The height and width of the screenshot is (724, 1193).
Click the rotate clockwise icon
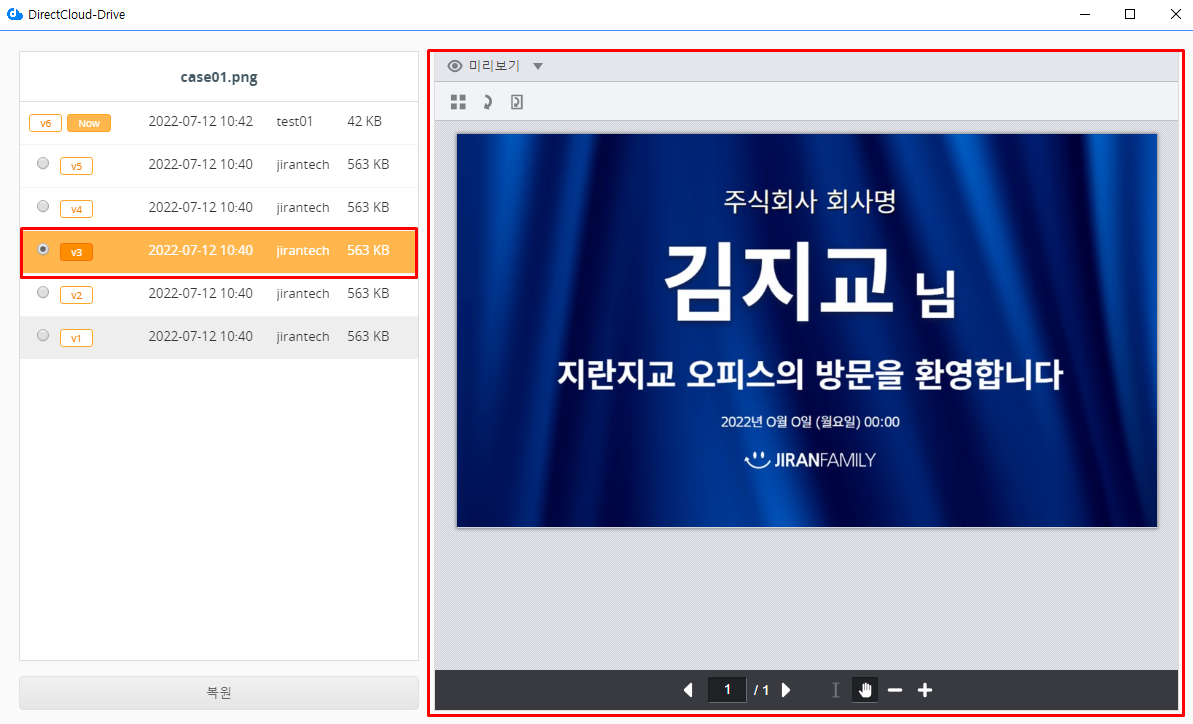point(487,102)
